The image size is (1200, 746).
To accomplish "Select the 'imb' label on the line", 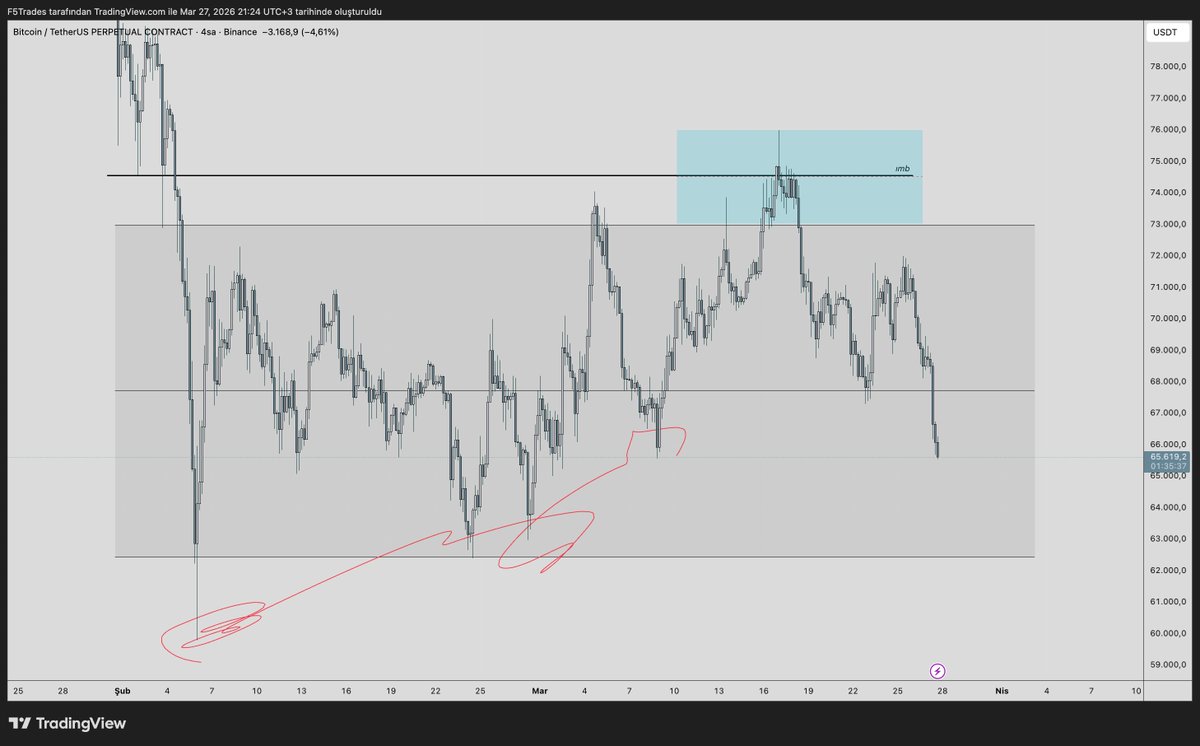I will click(x=902, y=169).
